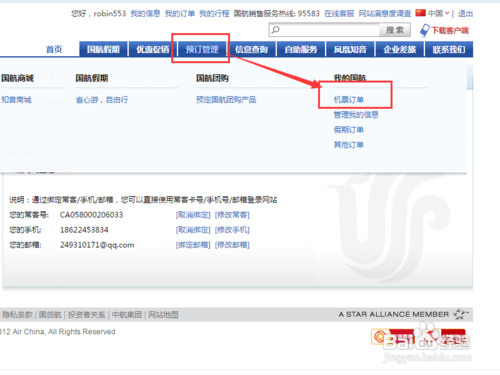500x375 pixels.
Task: Select 预定国航团购产品 menu entry
Action: (226, 100)
